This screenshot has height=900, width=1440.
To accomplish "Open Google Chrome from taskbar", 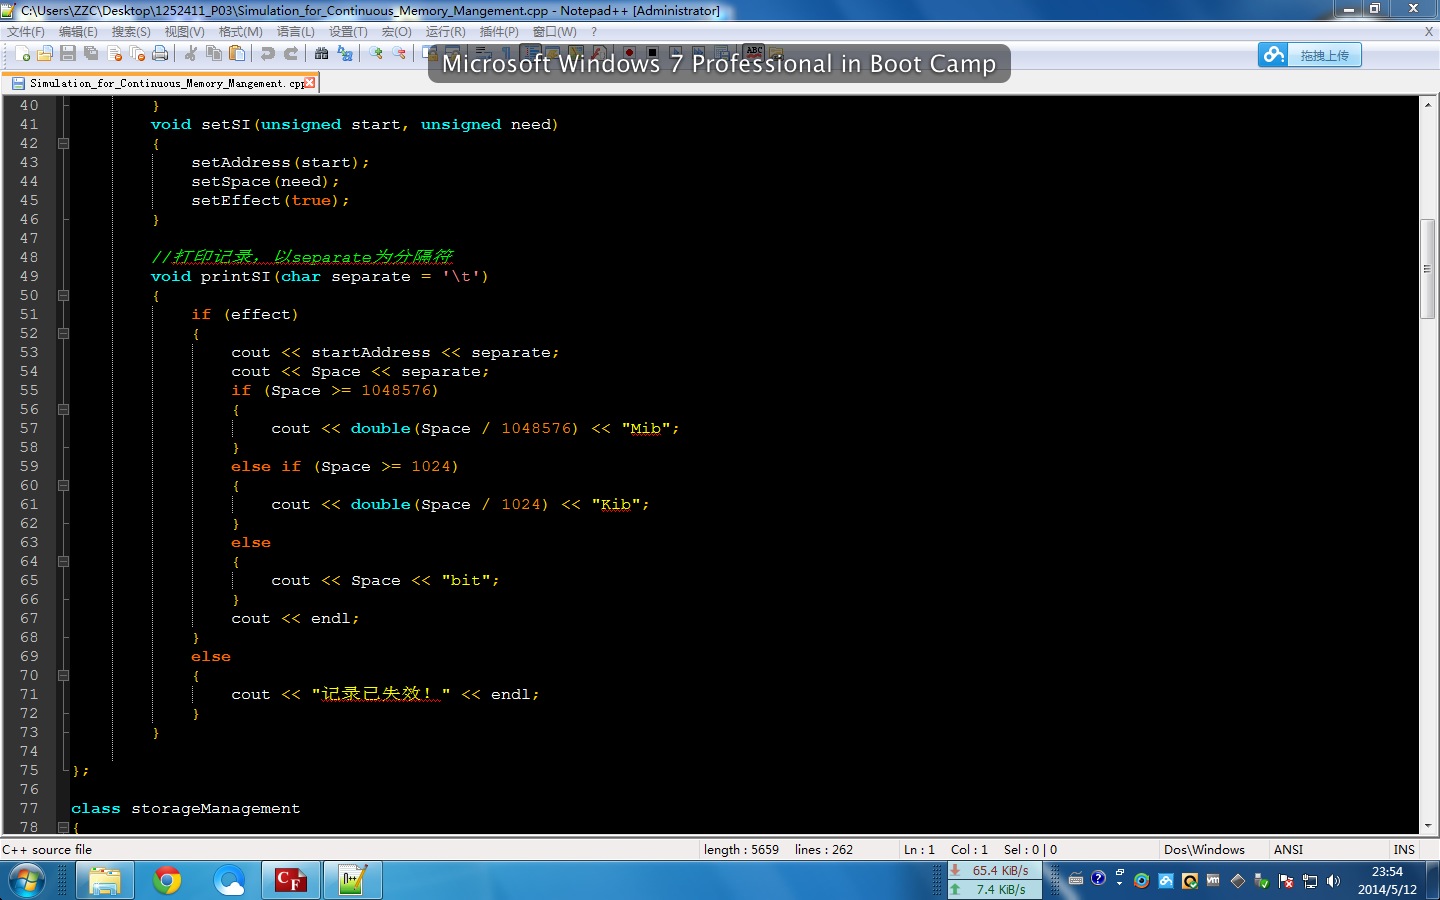I will click(167, 880).
